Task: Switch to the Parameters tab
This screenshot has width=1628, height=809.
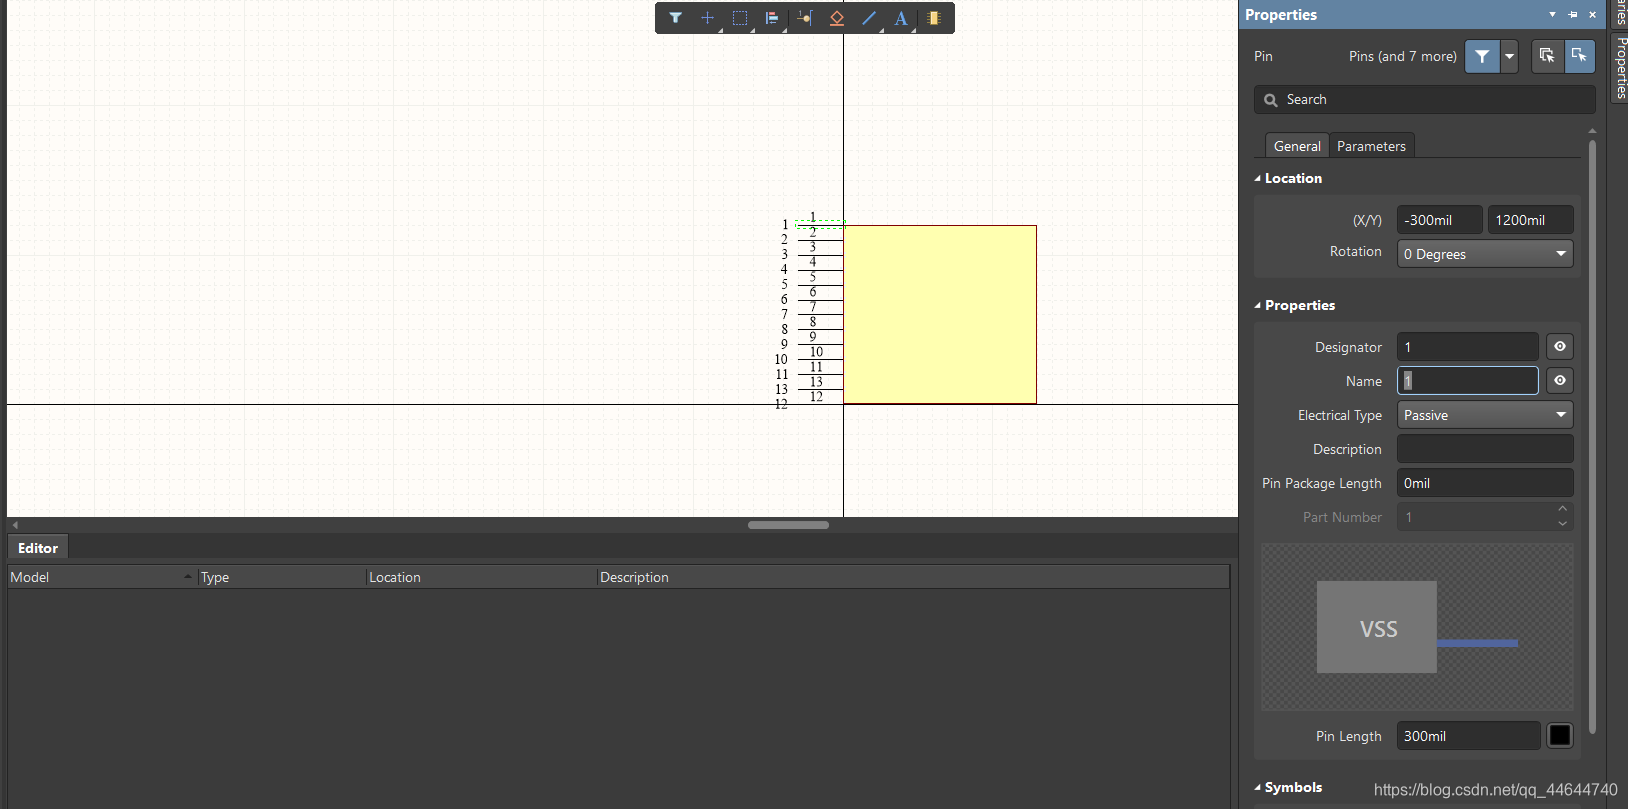Action: [1371, 146]
